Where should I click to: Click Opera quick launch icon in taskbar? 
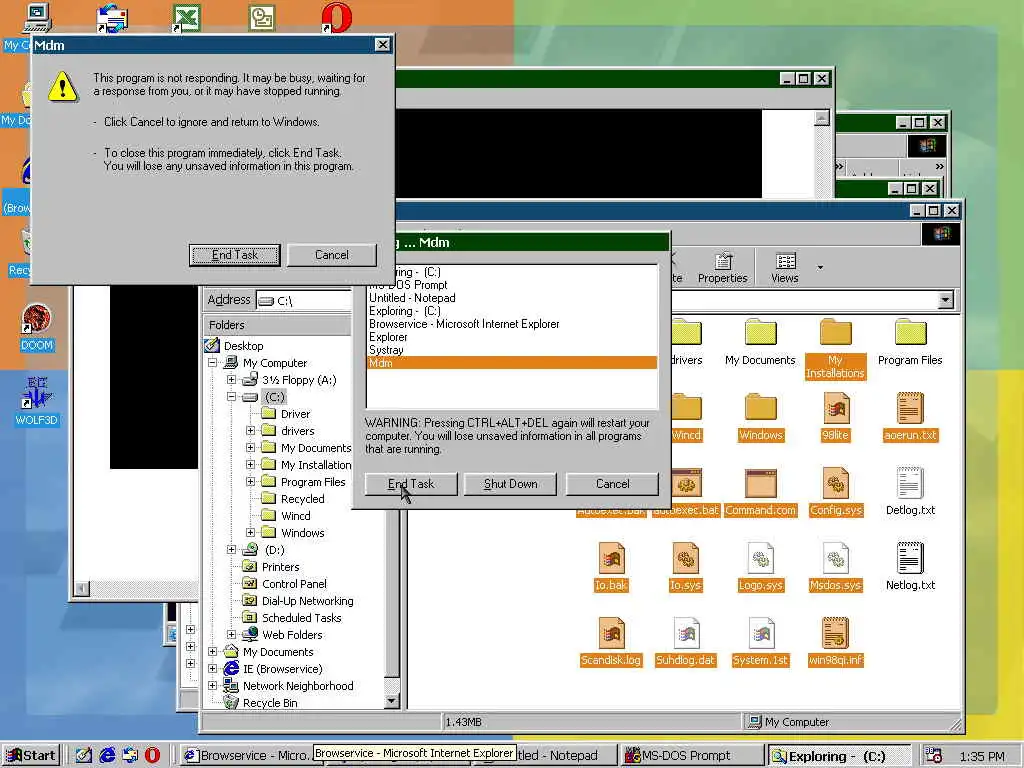152,756
